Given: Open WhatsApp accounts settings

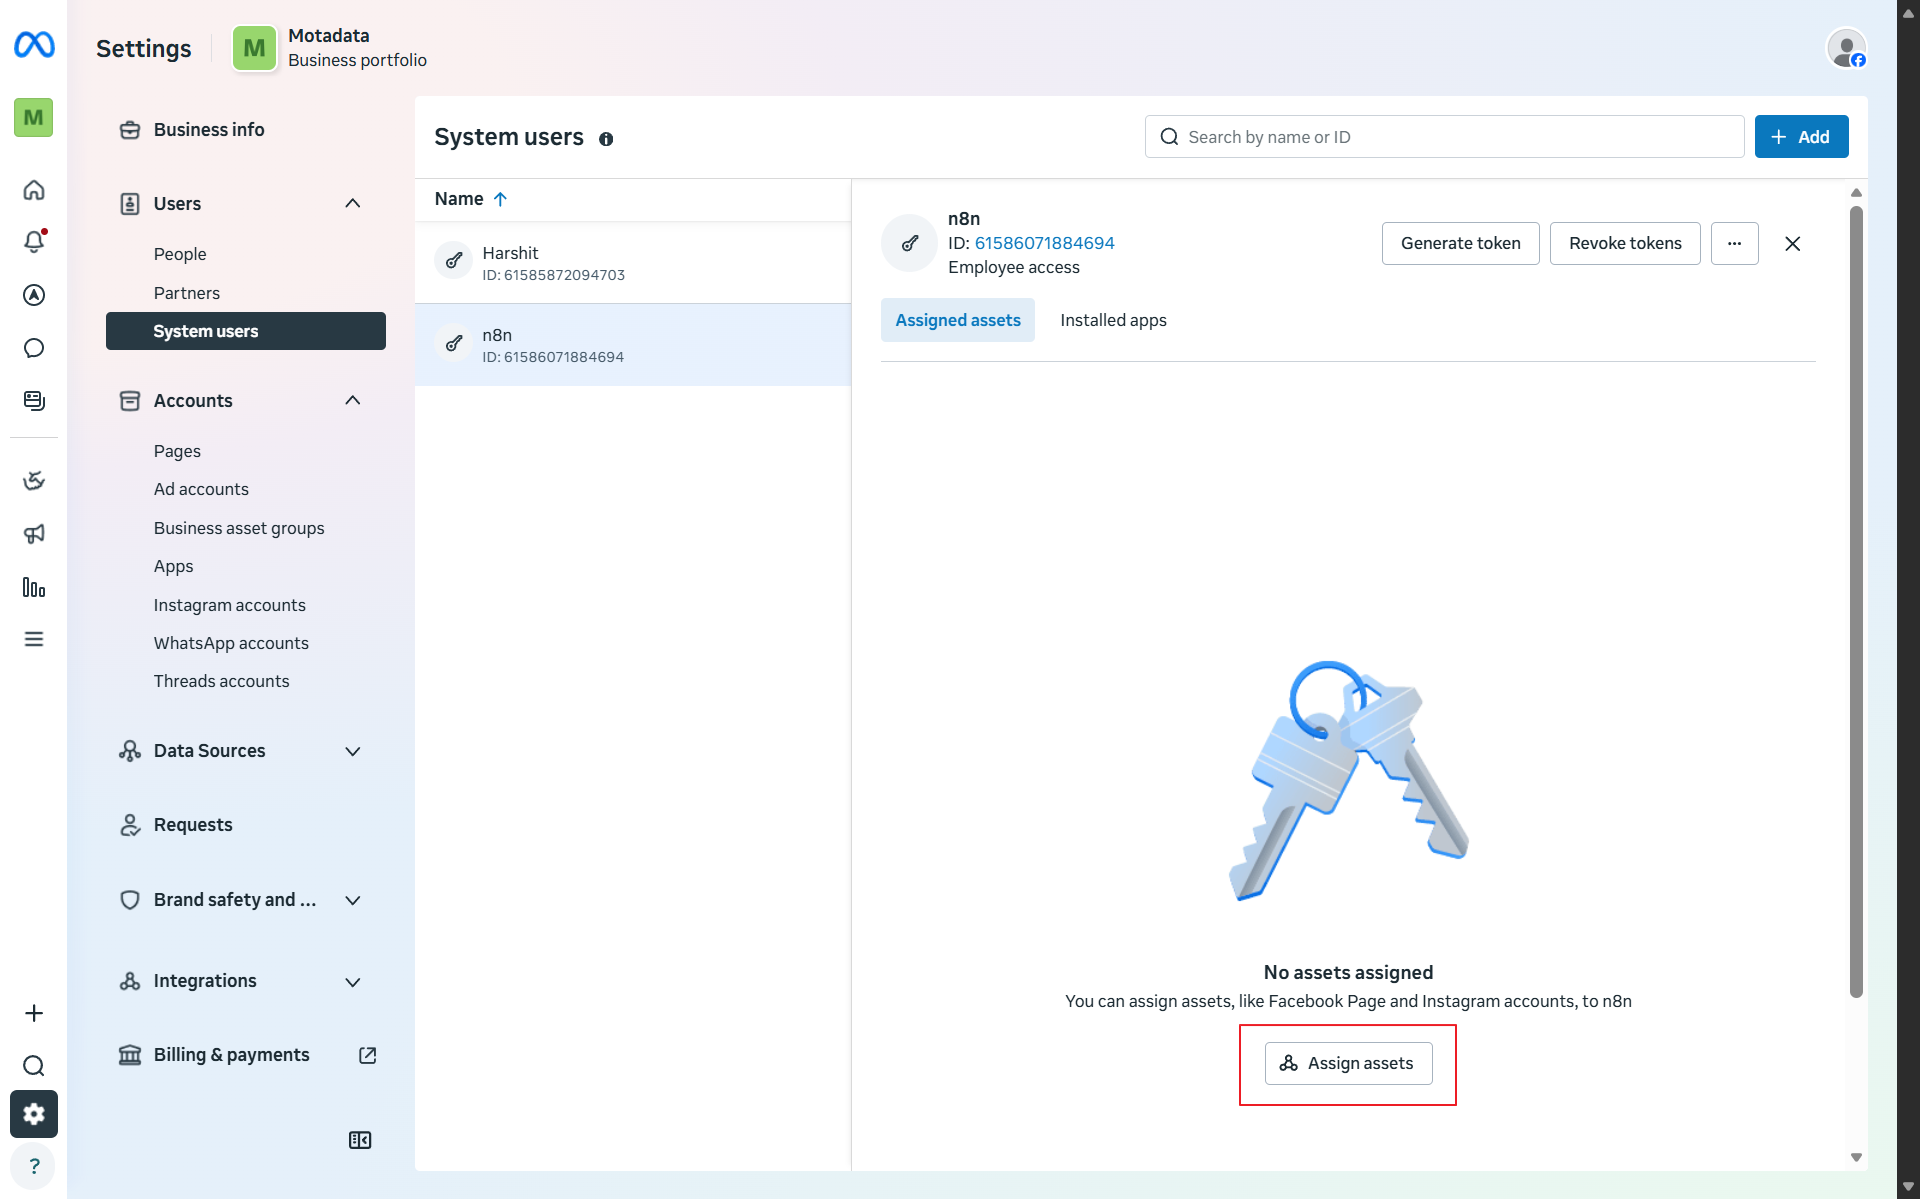Looking at the screenshot, I should point(231,643).
